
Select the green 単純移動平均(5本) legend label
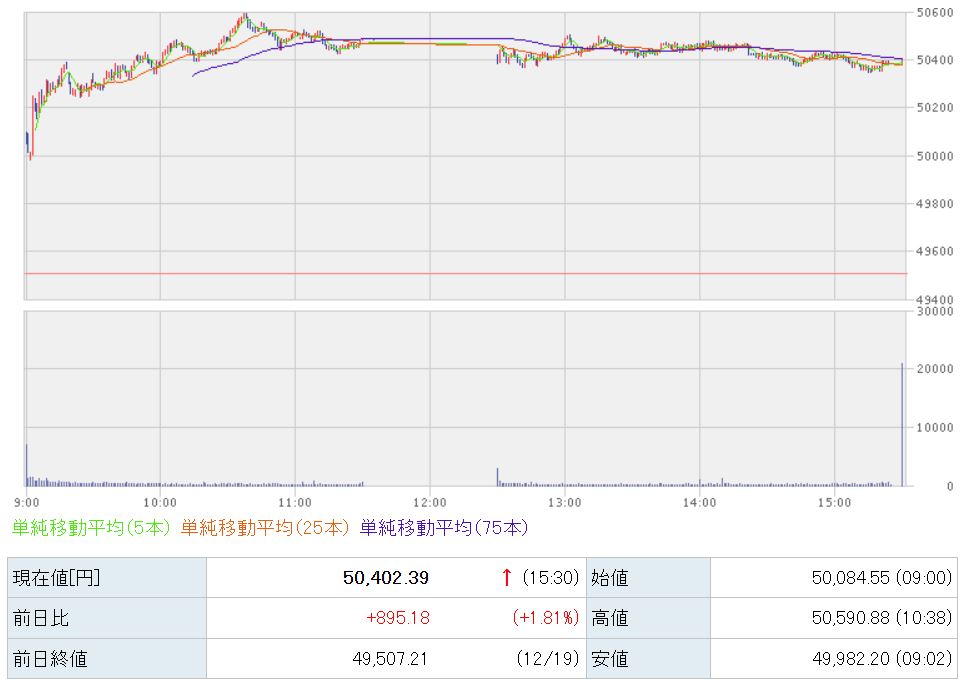tap(91, 527)
